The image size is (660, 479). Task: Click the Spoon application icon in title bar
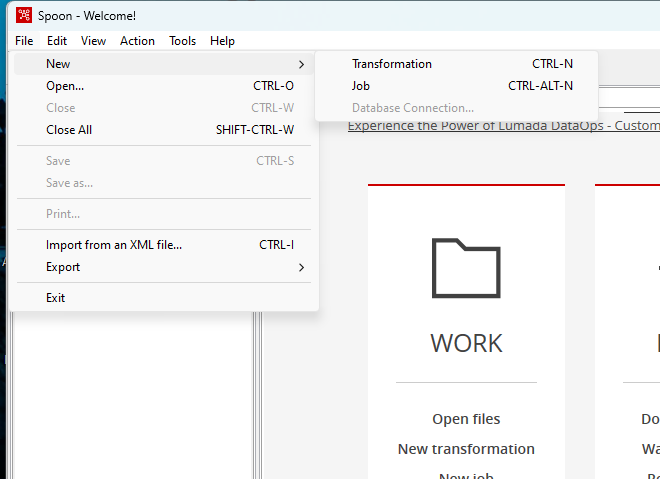pyautogui.click(x=23, y=16)
